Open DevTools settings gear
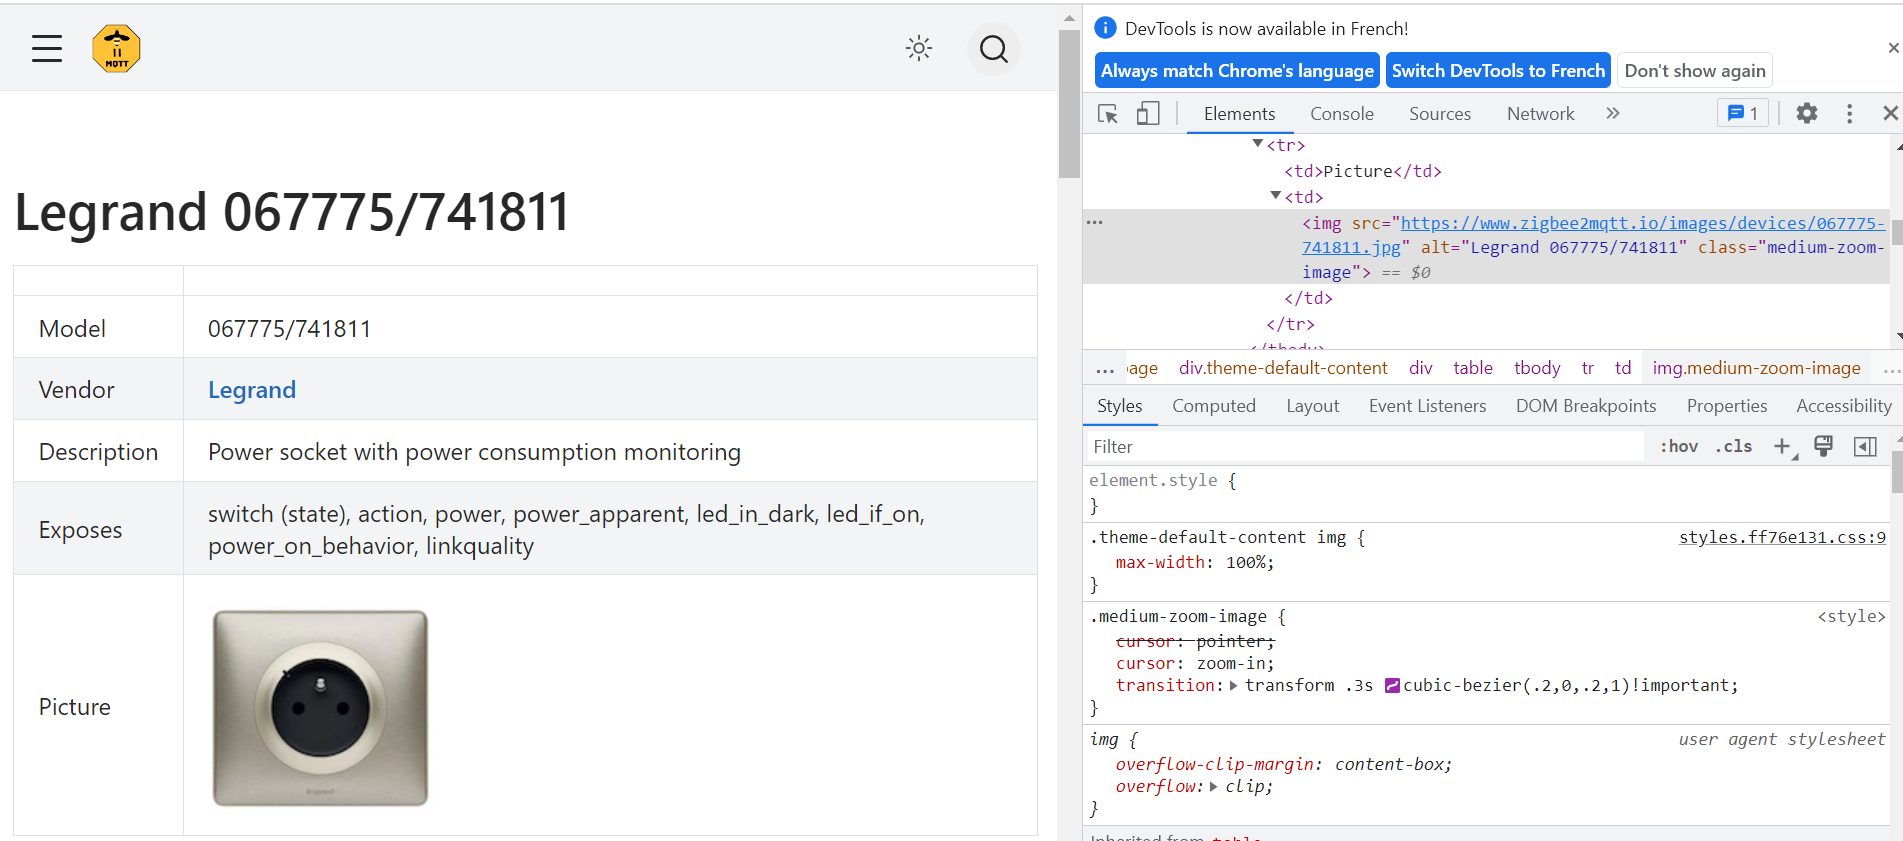The image size is (1903, 841). pos(1806,114)
